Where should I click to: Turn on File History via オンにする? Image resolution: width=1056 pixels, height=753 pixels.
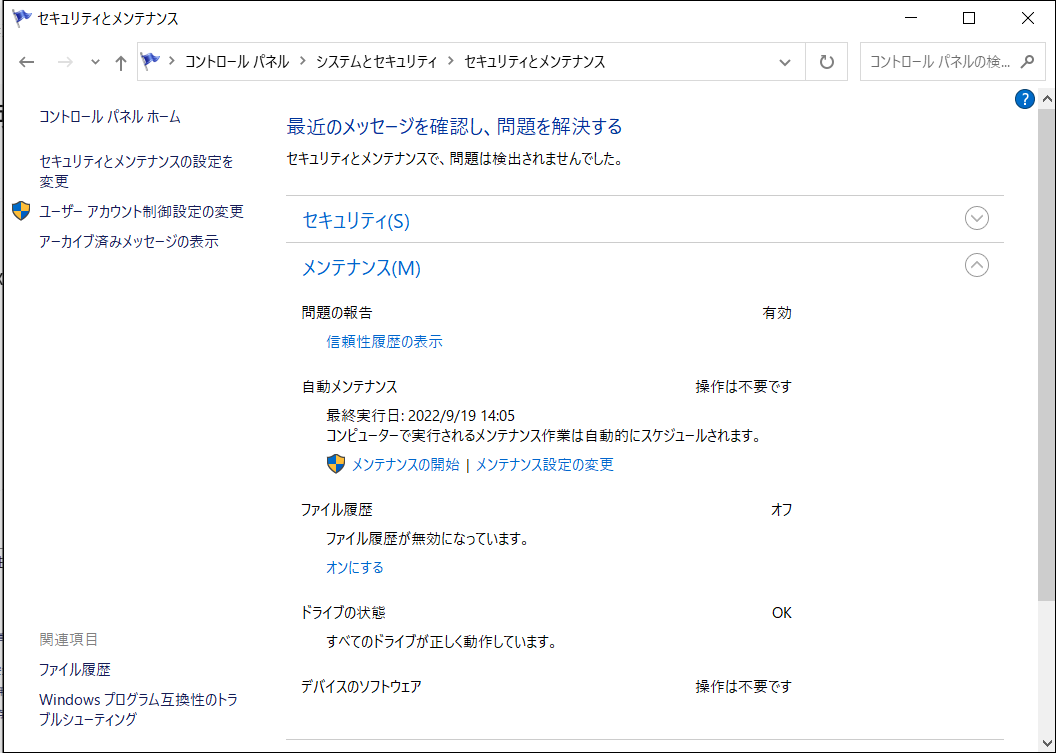point(354,567)
